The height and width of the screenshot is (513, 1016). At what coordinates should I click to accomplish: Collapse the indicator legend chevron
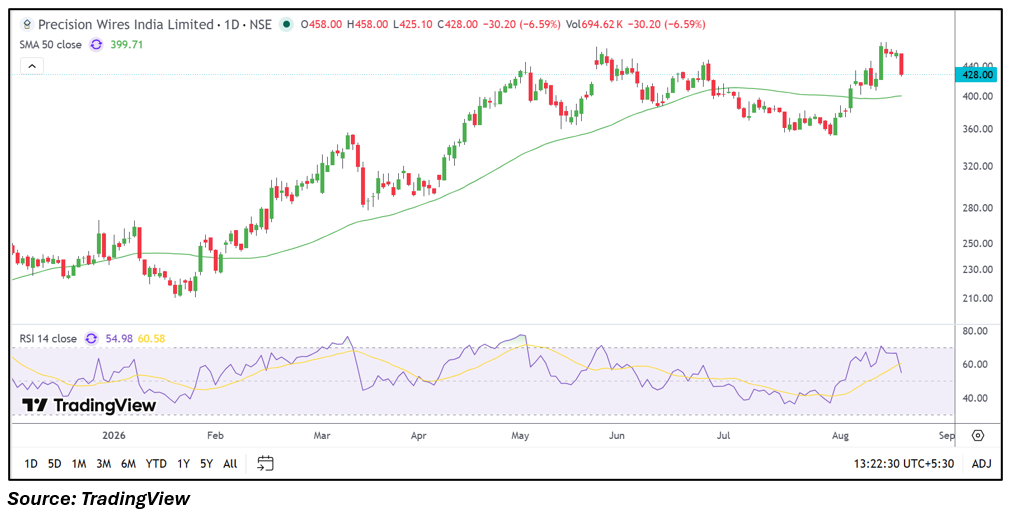pos(32,65)
